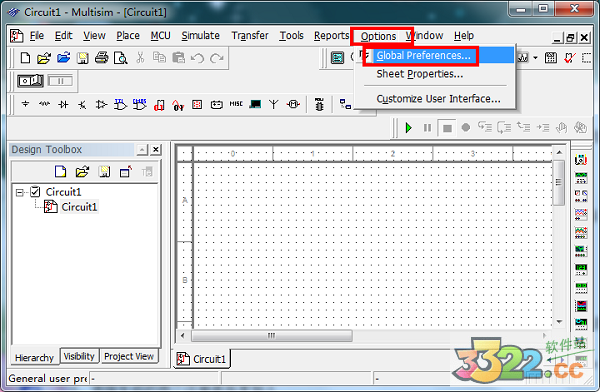The height and width of the screenshot is (392, 600).
Task: Collapse the Circuit1 tree node
Action: [x=20, y=192]
